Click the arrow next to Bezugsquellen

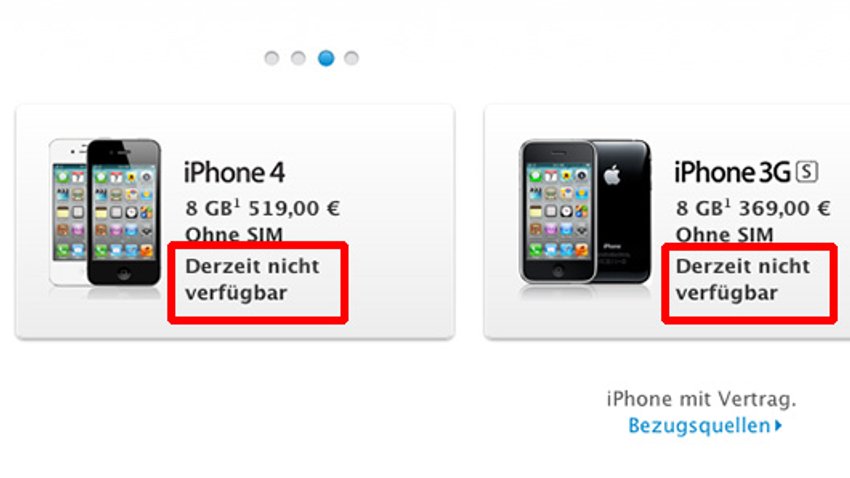click(778, 425)
